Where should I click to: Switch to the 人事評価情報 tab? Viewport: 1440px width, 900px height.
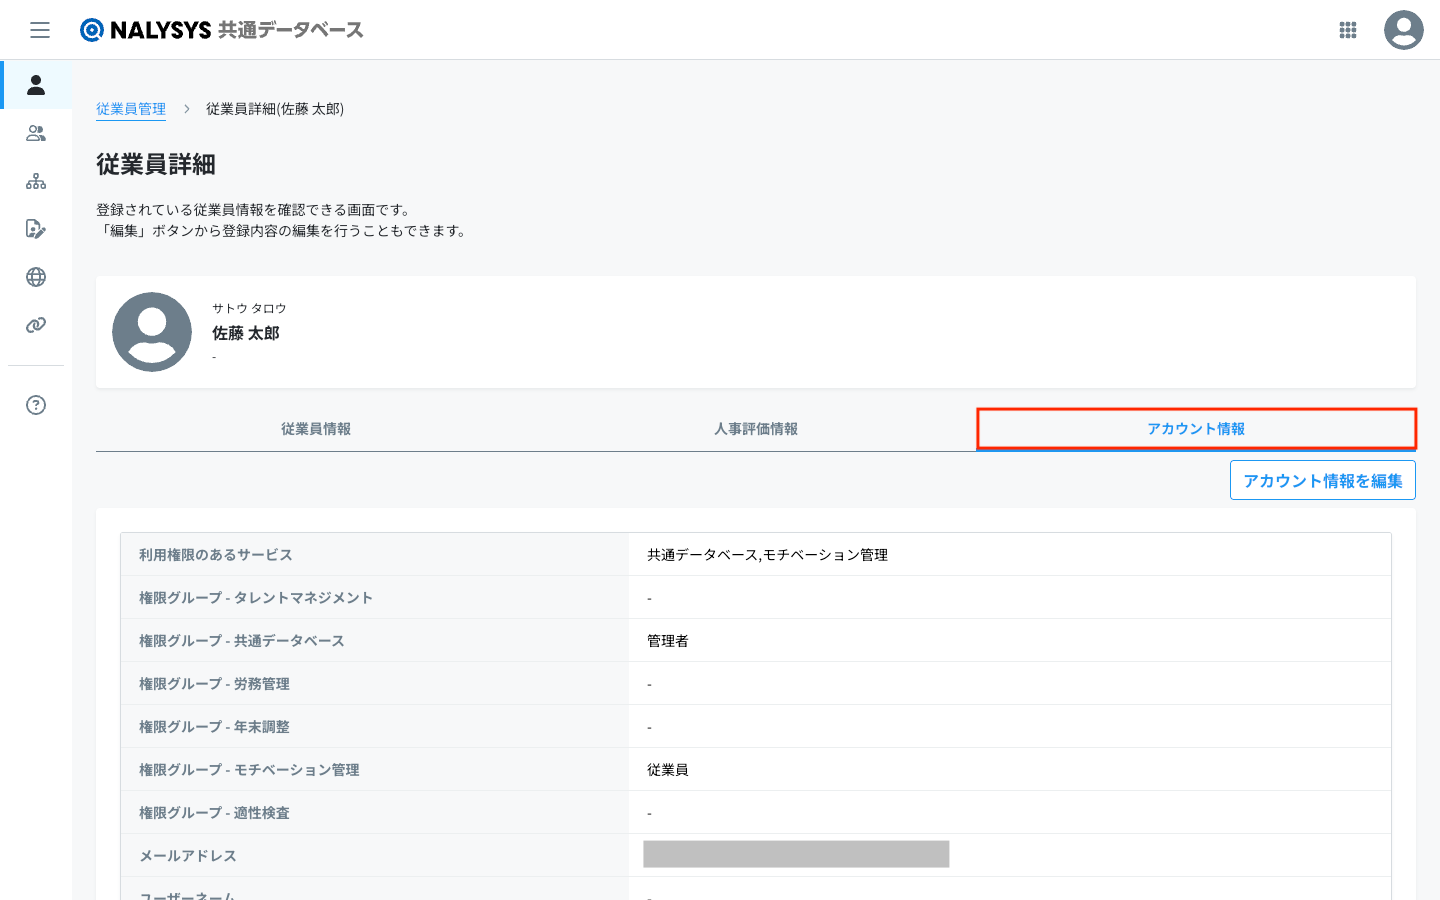755,429
